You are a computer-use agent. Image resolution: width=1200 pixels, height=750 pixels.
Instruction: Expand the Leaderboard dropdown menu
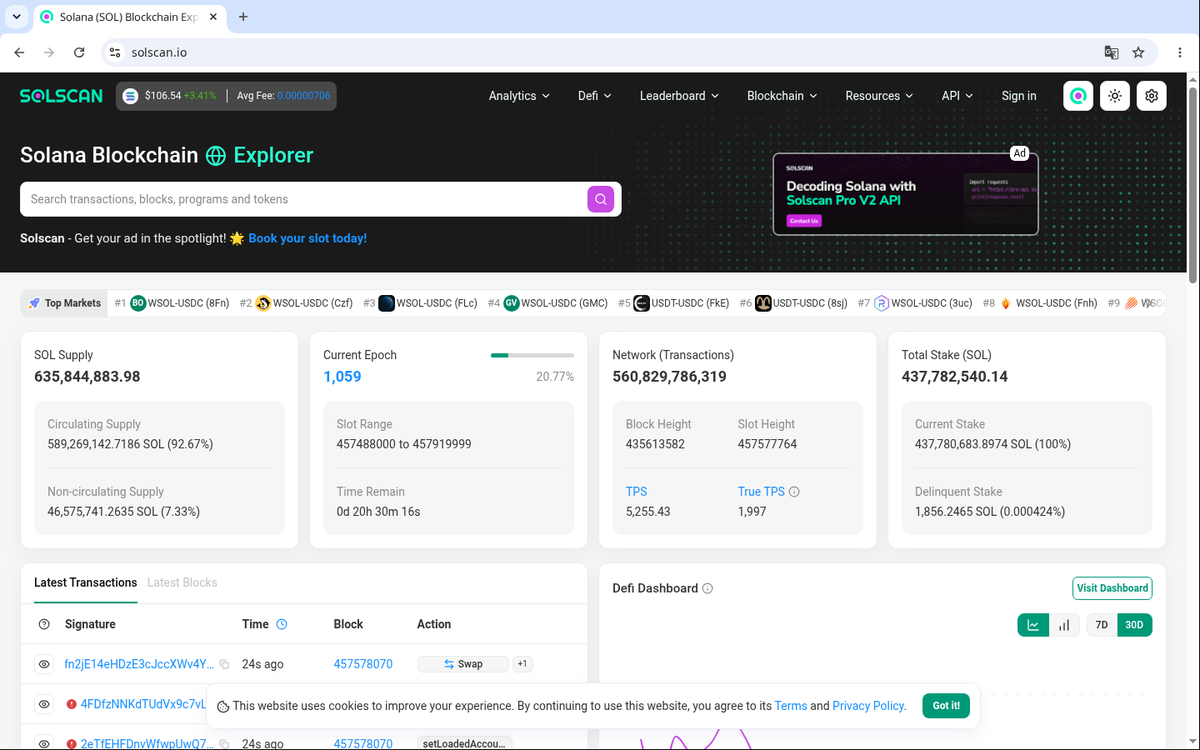pos(679,96)
